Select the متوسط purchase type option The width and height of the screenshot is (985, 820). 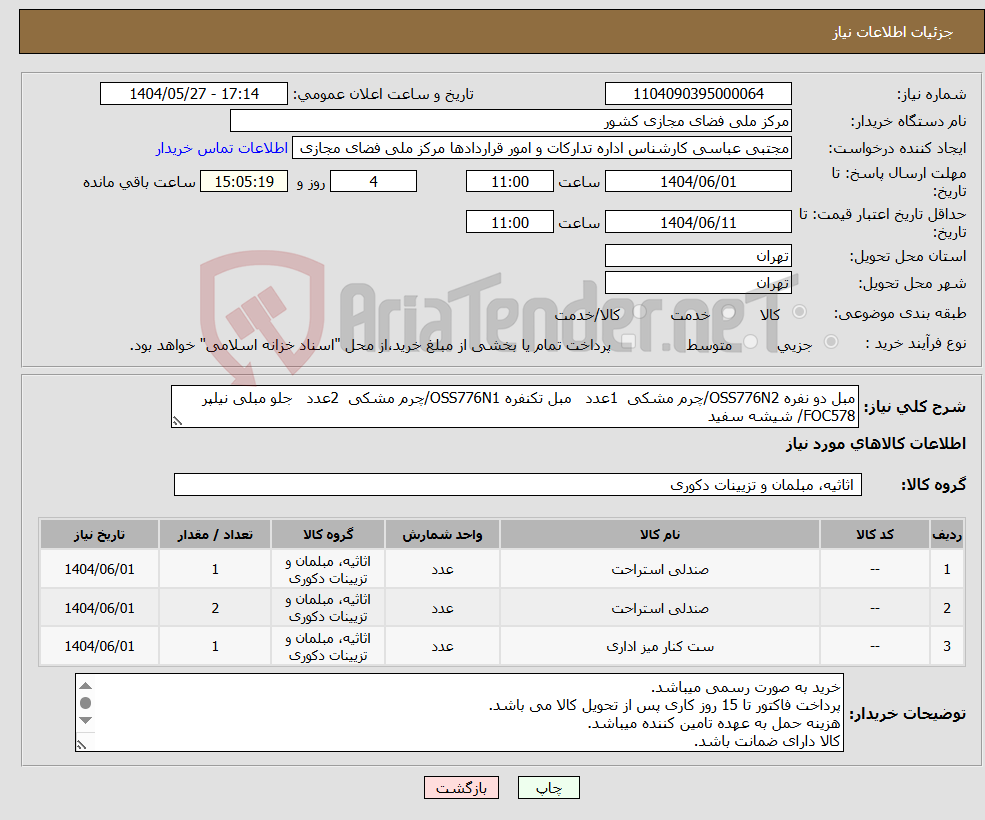(x=748, y=340)
